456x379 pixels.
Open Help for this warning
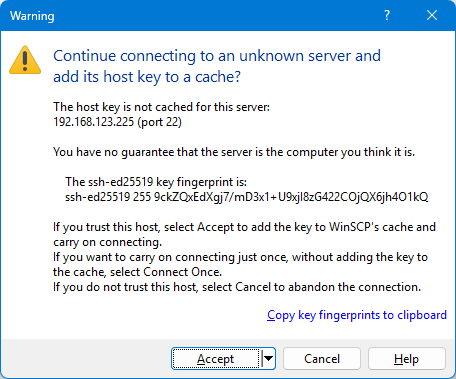coord(407,359)
